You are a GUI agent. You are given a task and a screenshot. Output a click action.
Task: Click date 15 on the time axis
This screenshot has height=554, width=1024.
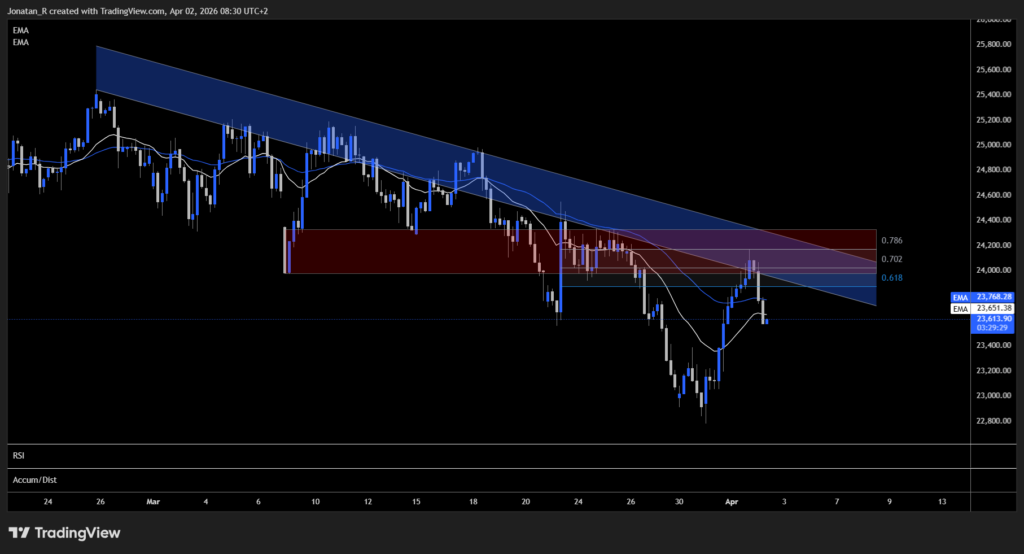coord(416,502)
